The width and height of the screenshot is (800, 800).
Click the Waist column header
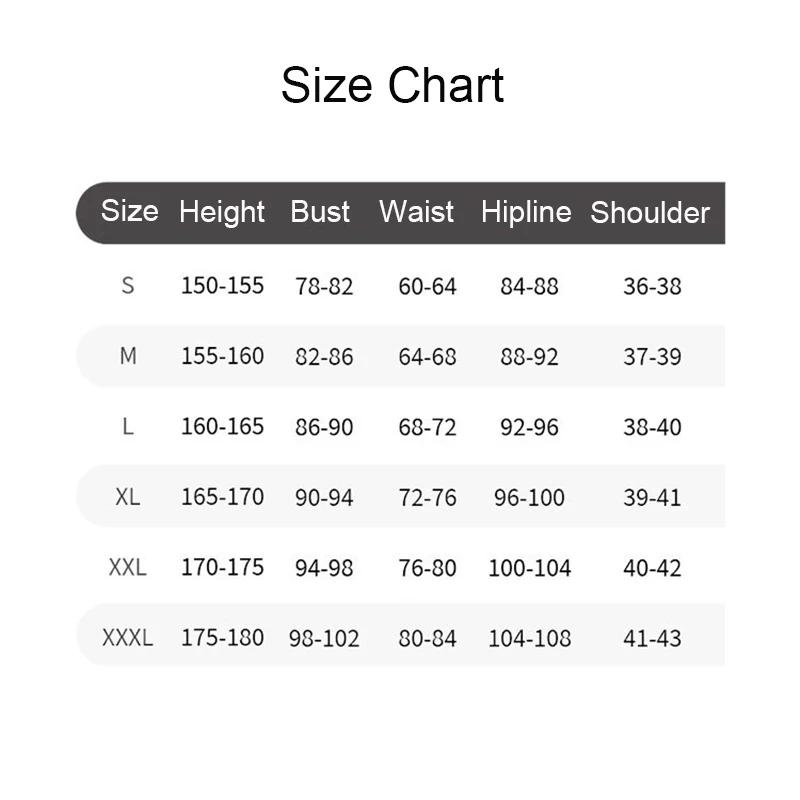tap(416, 212)
